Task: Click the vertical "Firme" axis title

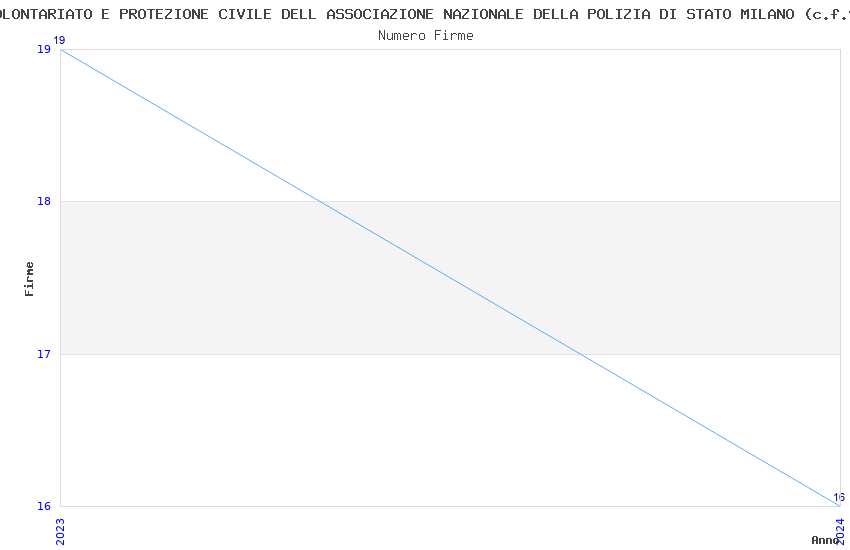Action: coord(30,278)
